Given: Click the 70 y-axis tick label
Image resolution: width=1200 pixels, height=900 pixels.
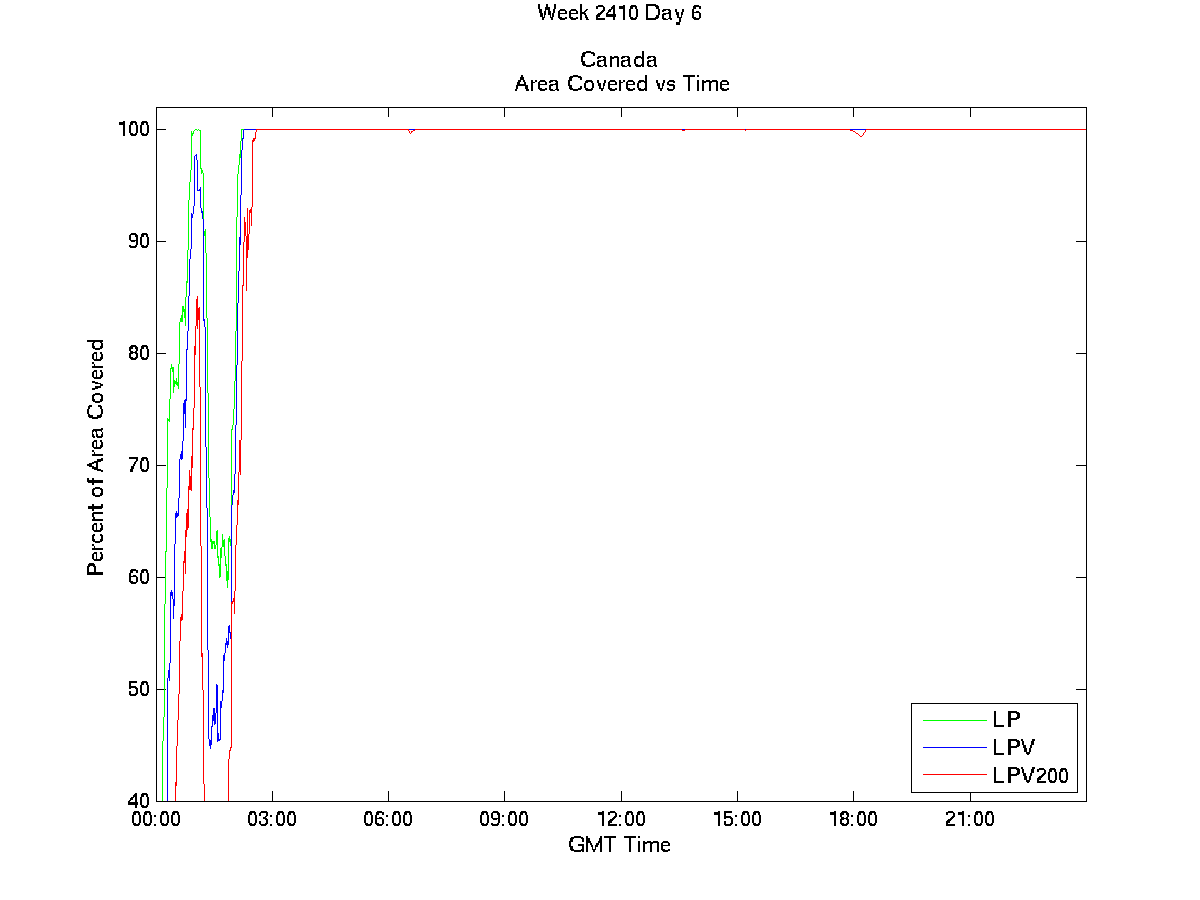Looking at the screenshot, I should 139,465.
